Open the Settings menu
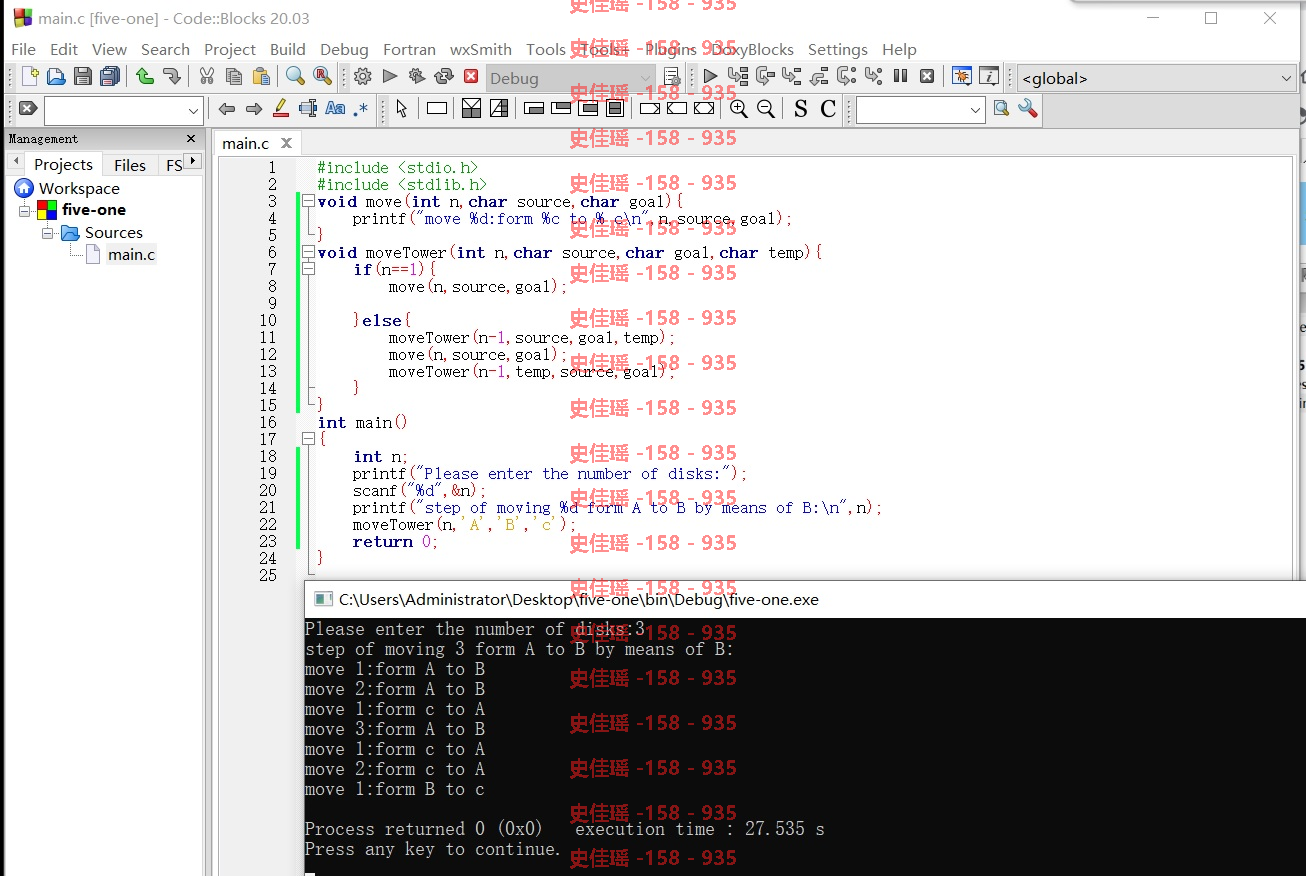The image size is (1306, 876). 838,49
